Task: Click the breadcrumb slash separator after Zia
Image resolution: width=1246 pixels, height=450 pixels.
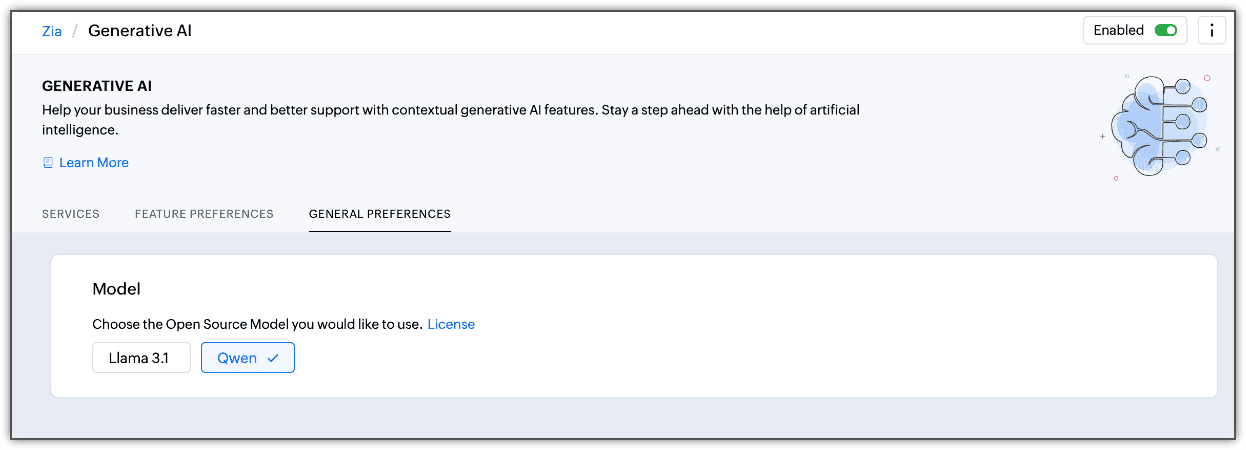Action: pos(75,31)
